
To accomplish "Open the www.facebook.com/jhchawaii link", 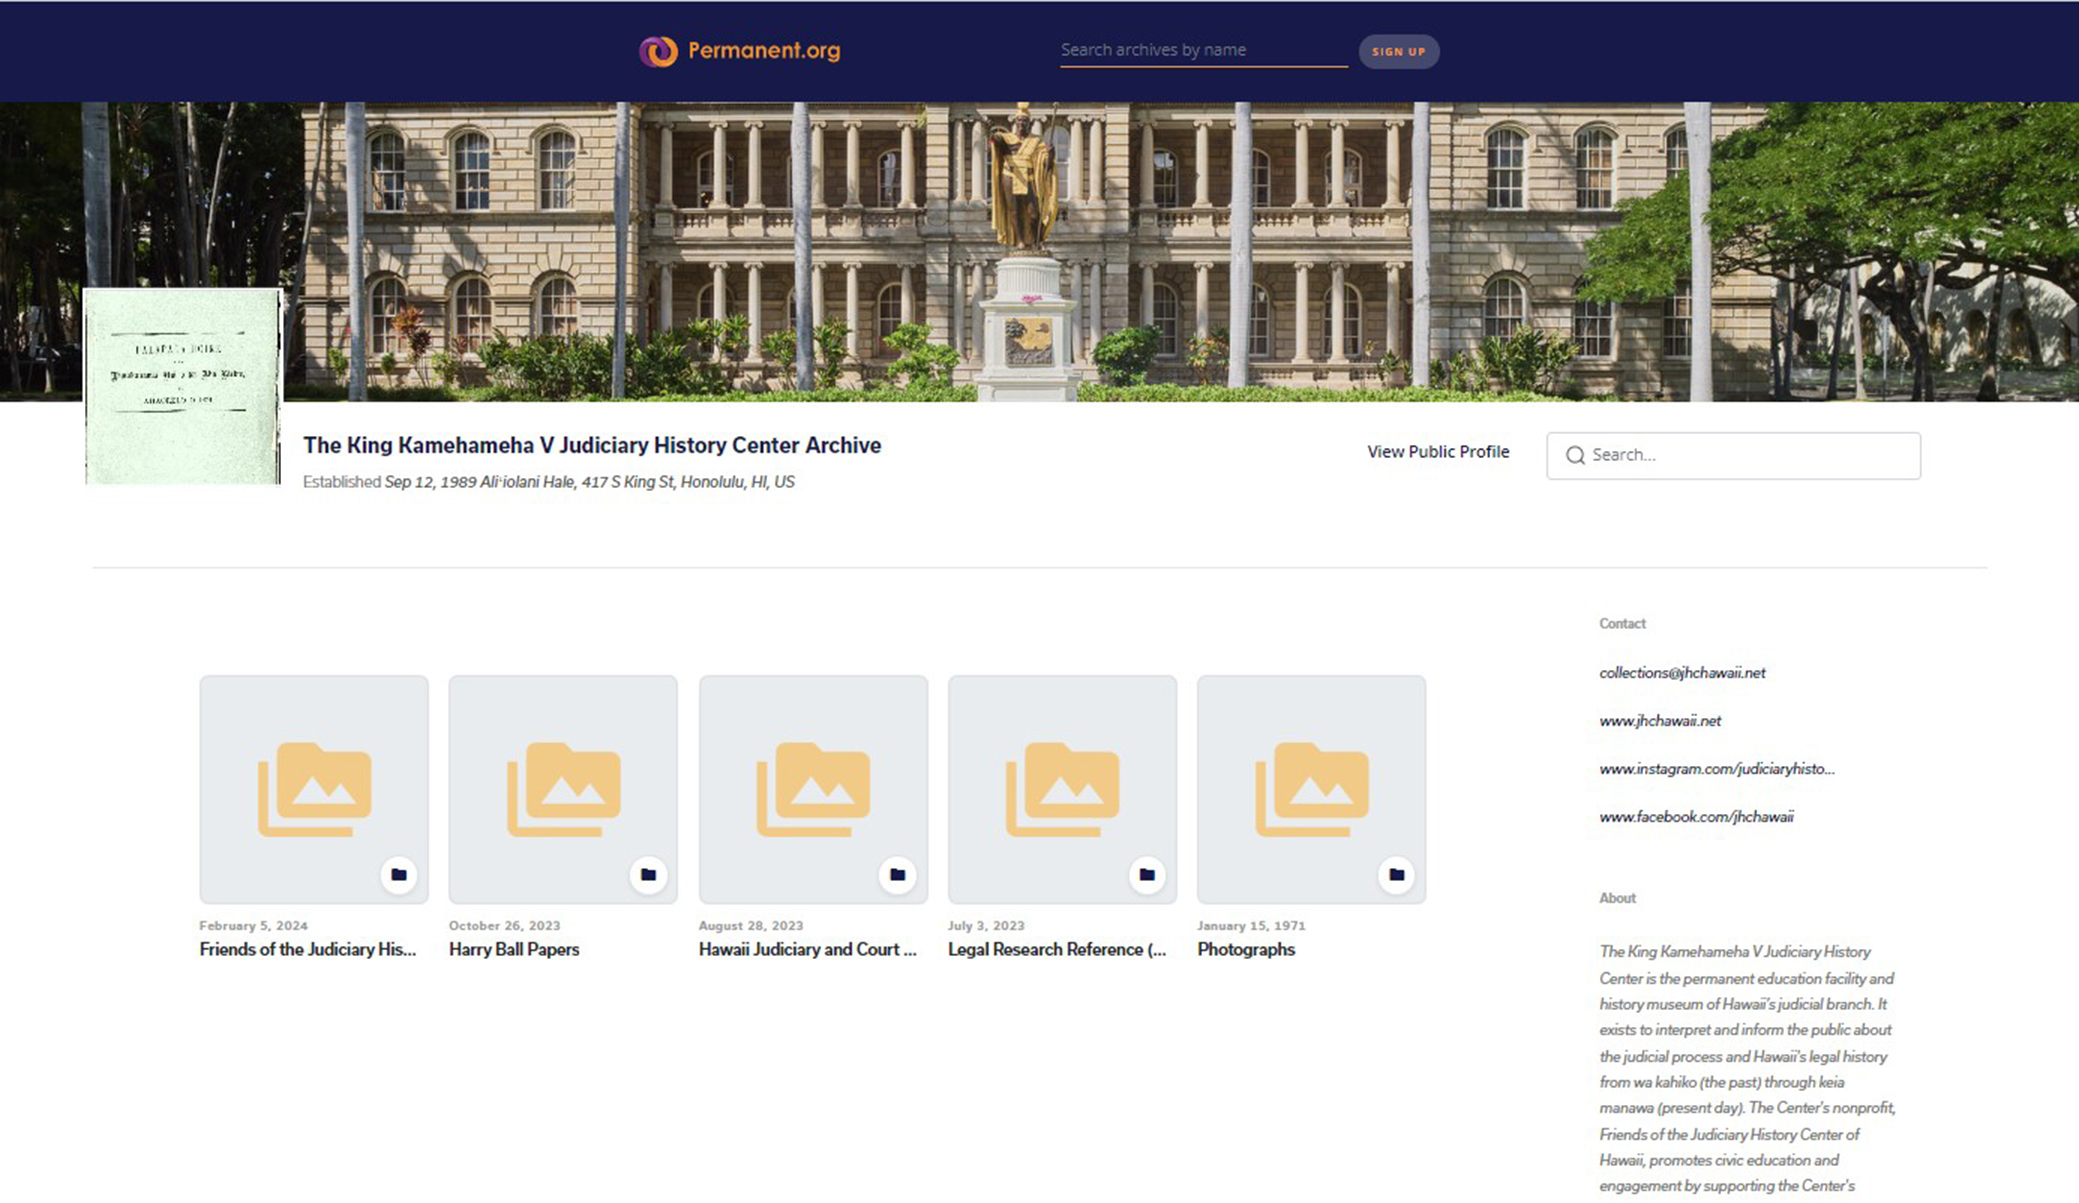I will [x=1696, y=817].
